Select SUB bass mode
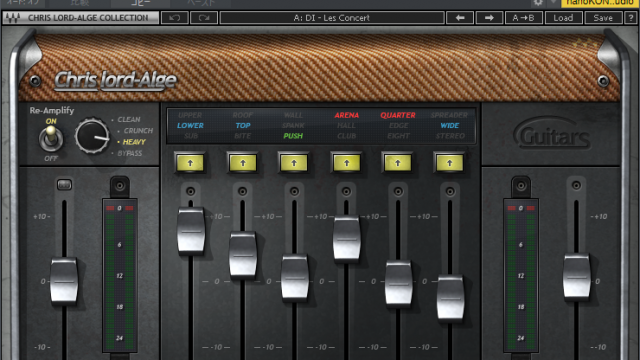 pyautogui.click(x=191, y=136)
